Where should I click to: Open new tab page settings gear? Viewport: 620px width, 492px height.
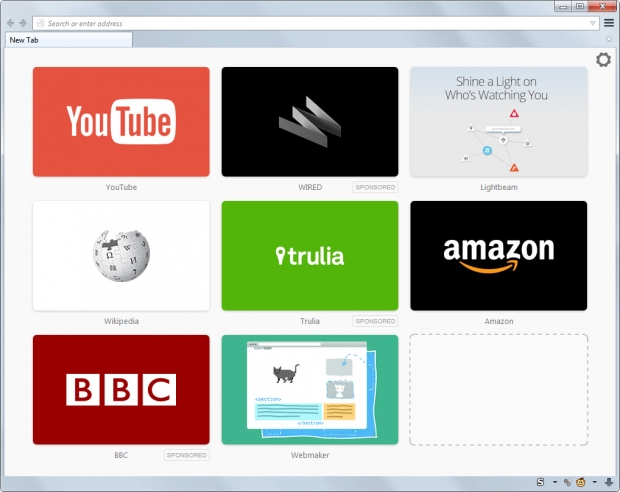603,60
